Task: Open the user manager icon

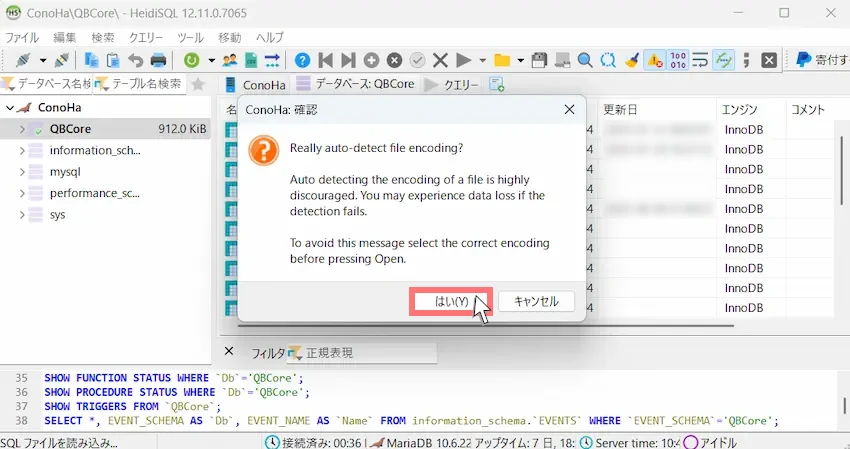Action: click(x=229, y=60)
